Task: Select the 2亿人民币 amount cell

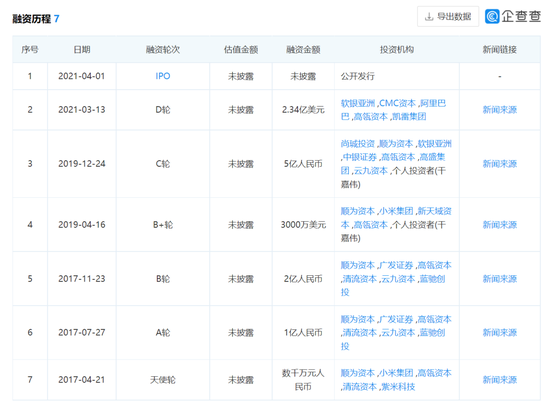Action: click(x=303, y=279)
